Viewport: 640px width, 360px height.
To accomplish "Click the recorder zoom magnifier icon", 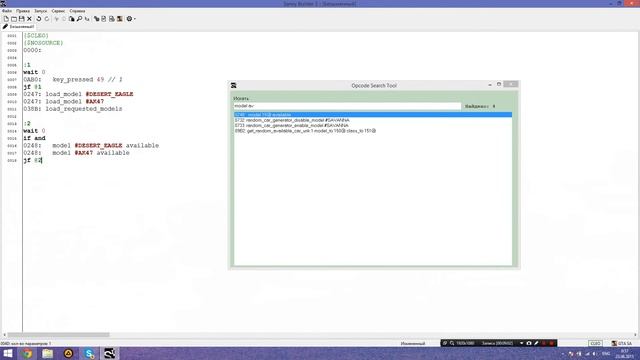I will (x=452, y=343).
